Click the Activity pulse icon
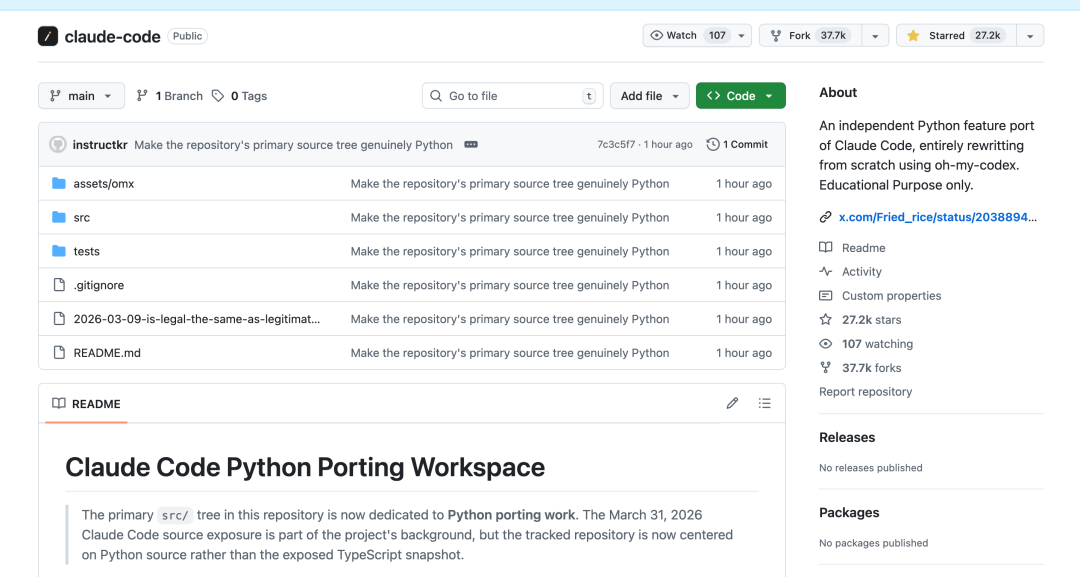The width and height of the screenshot is (1080, 577). click(x=825, y=271)
